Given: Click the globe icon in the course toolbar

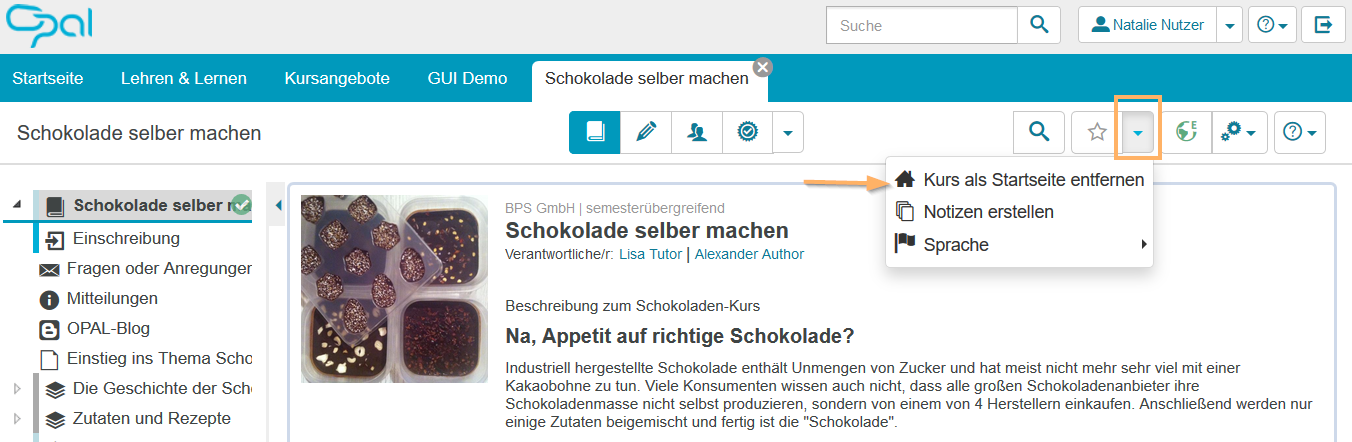Looking at the screenshot, I should 1187,132.
